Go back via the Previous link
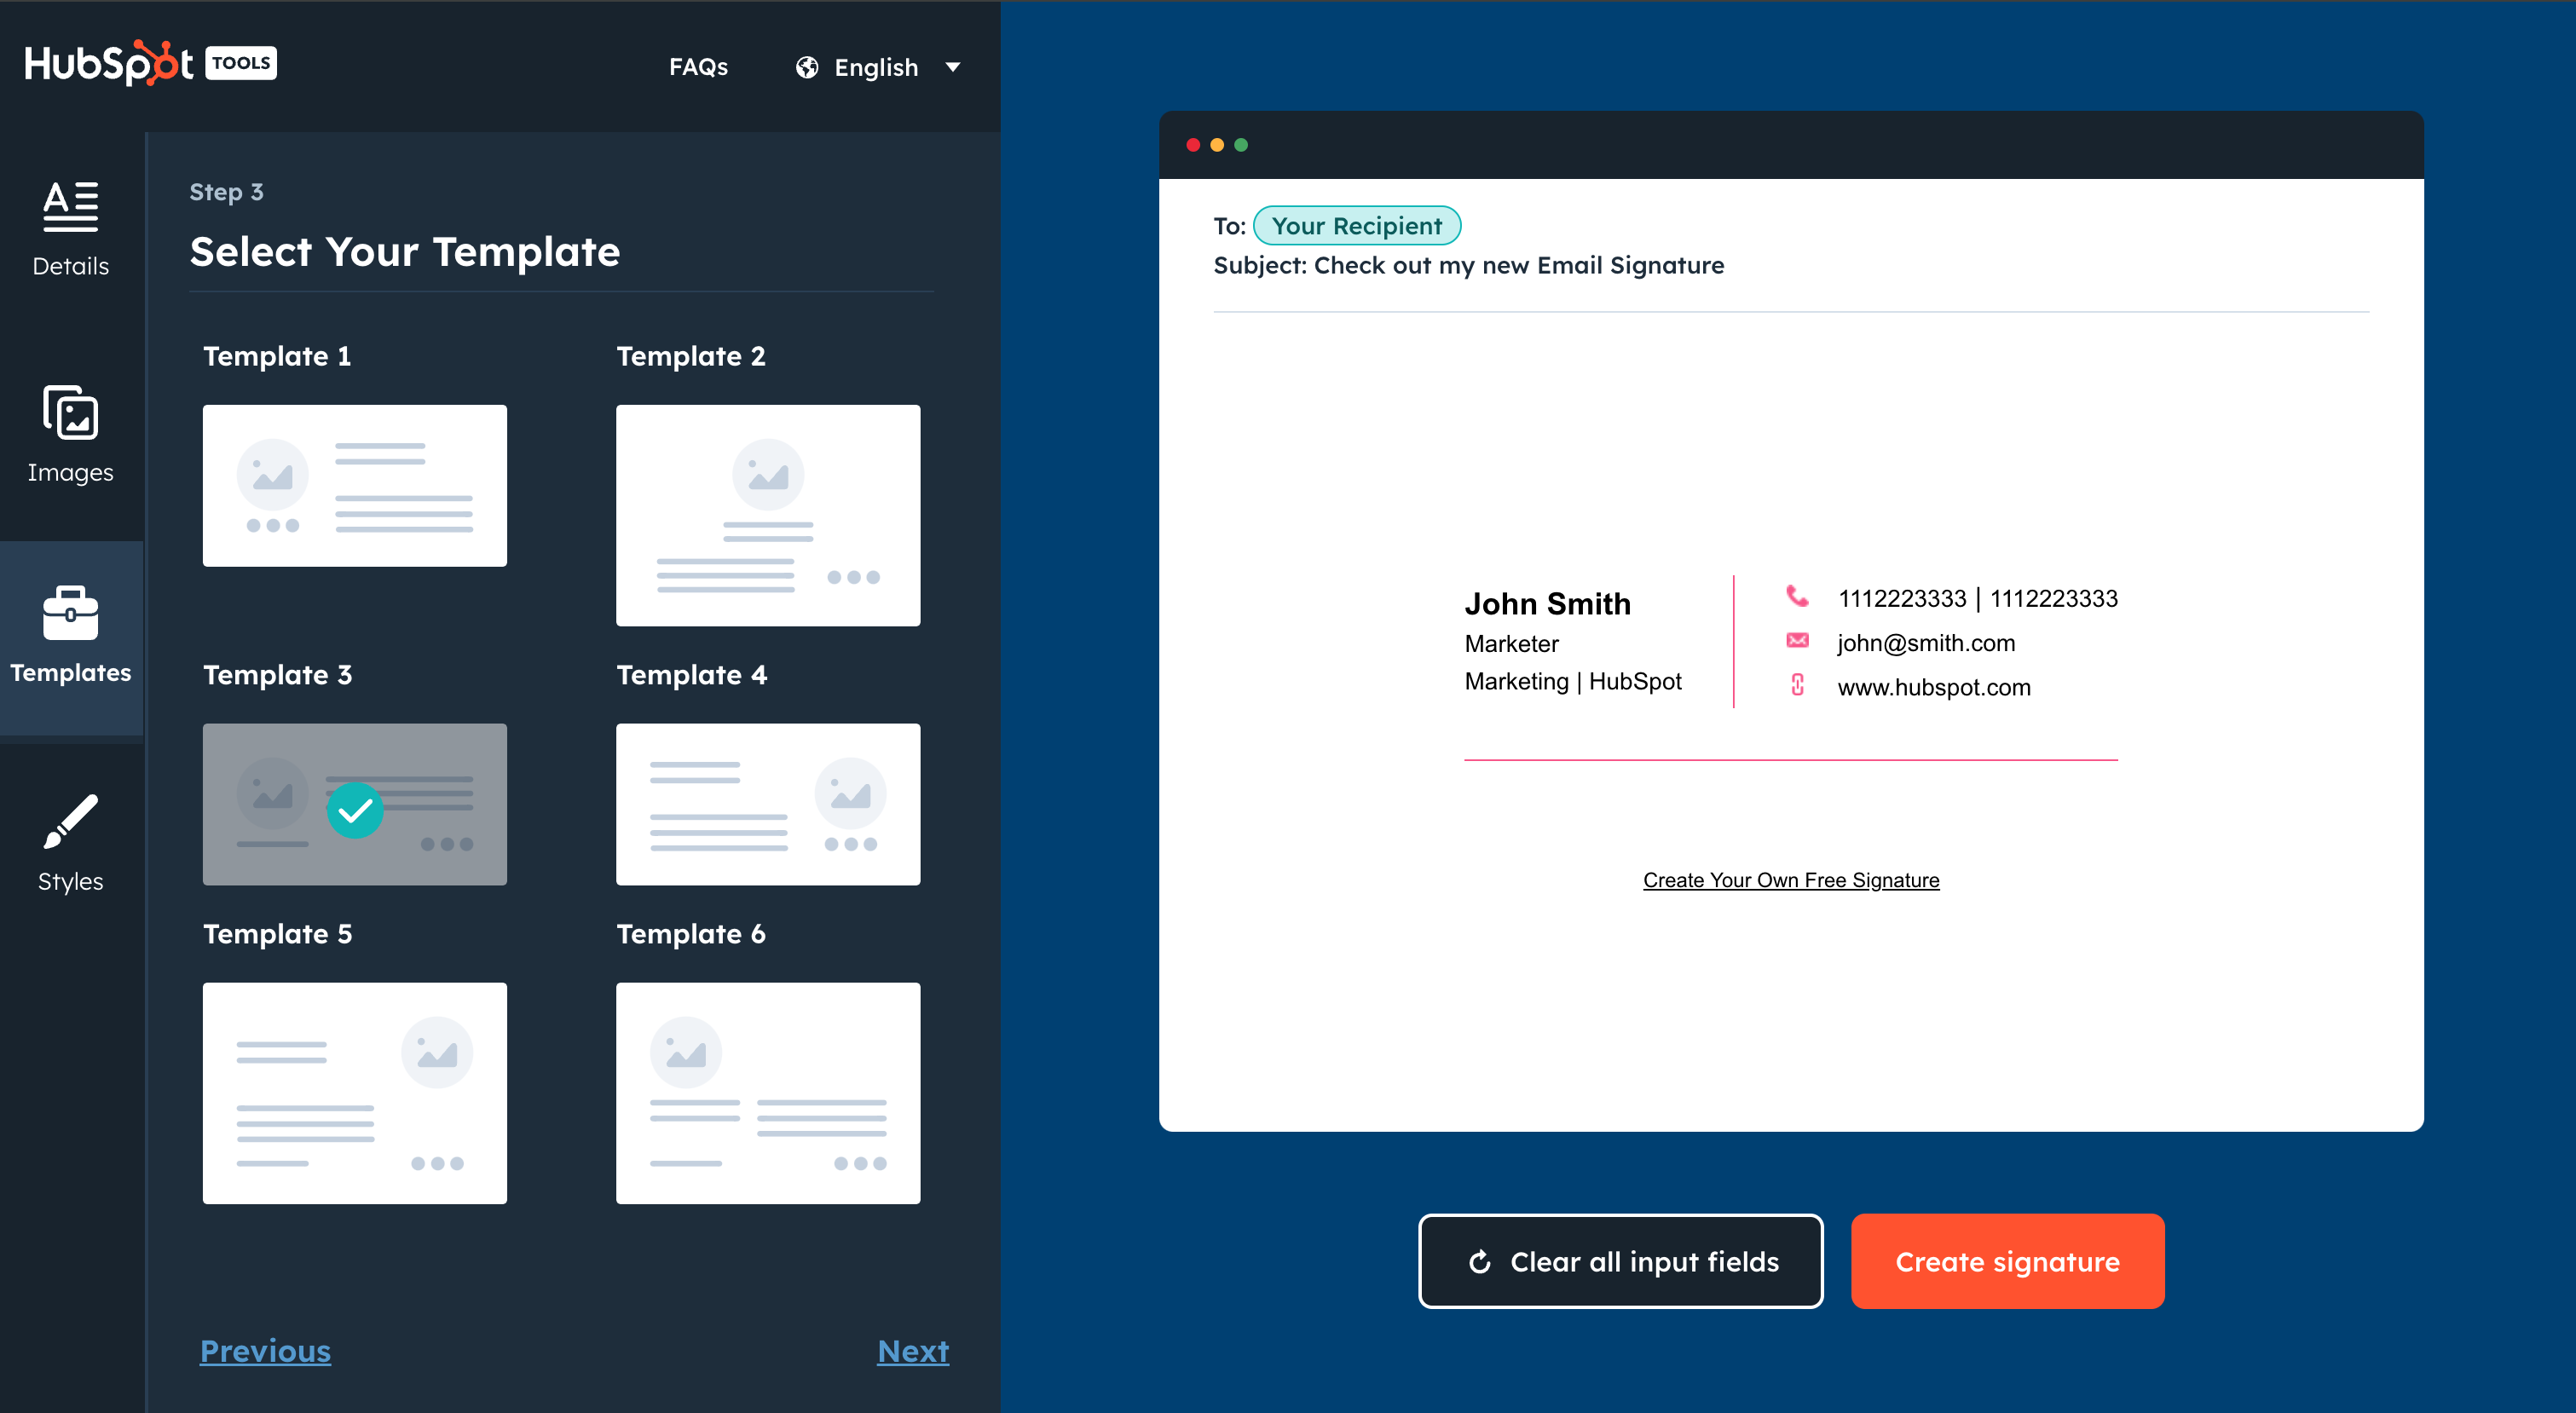 click(x=265, y=1351)
